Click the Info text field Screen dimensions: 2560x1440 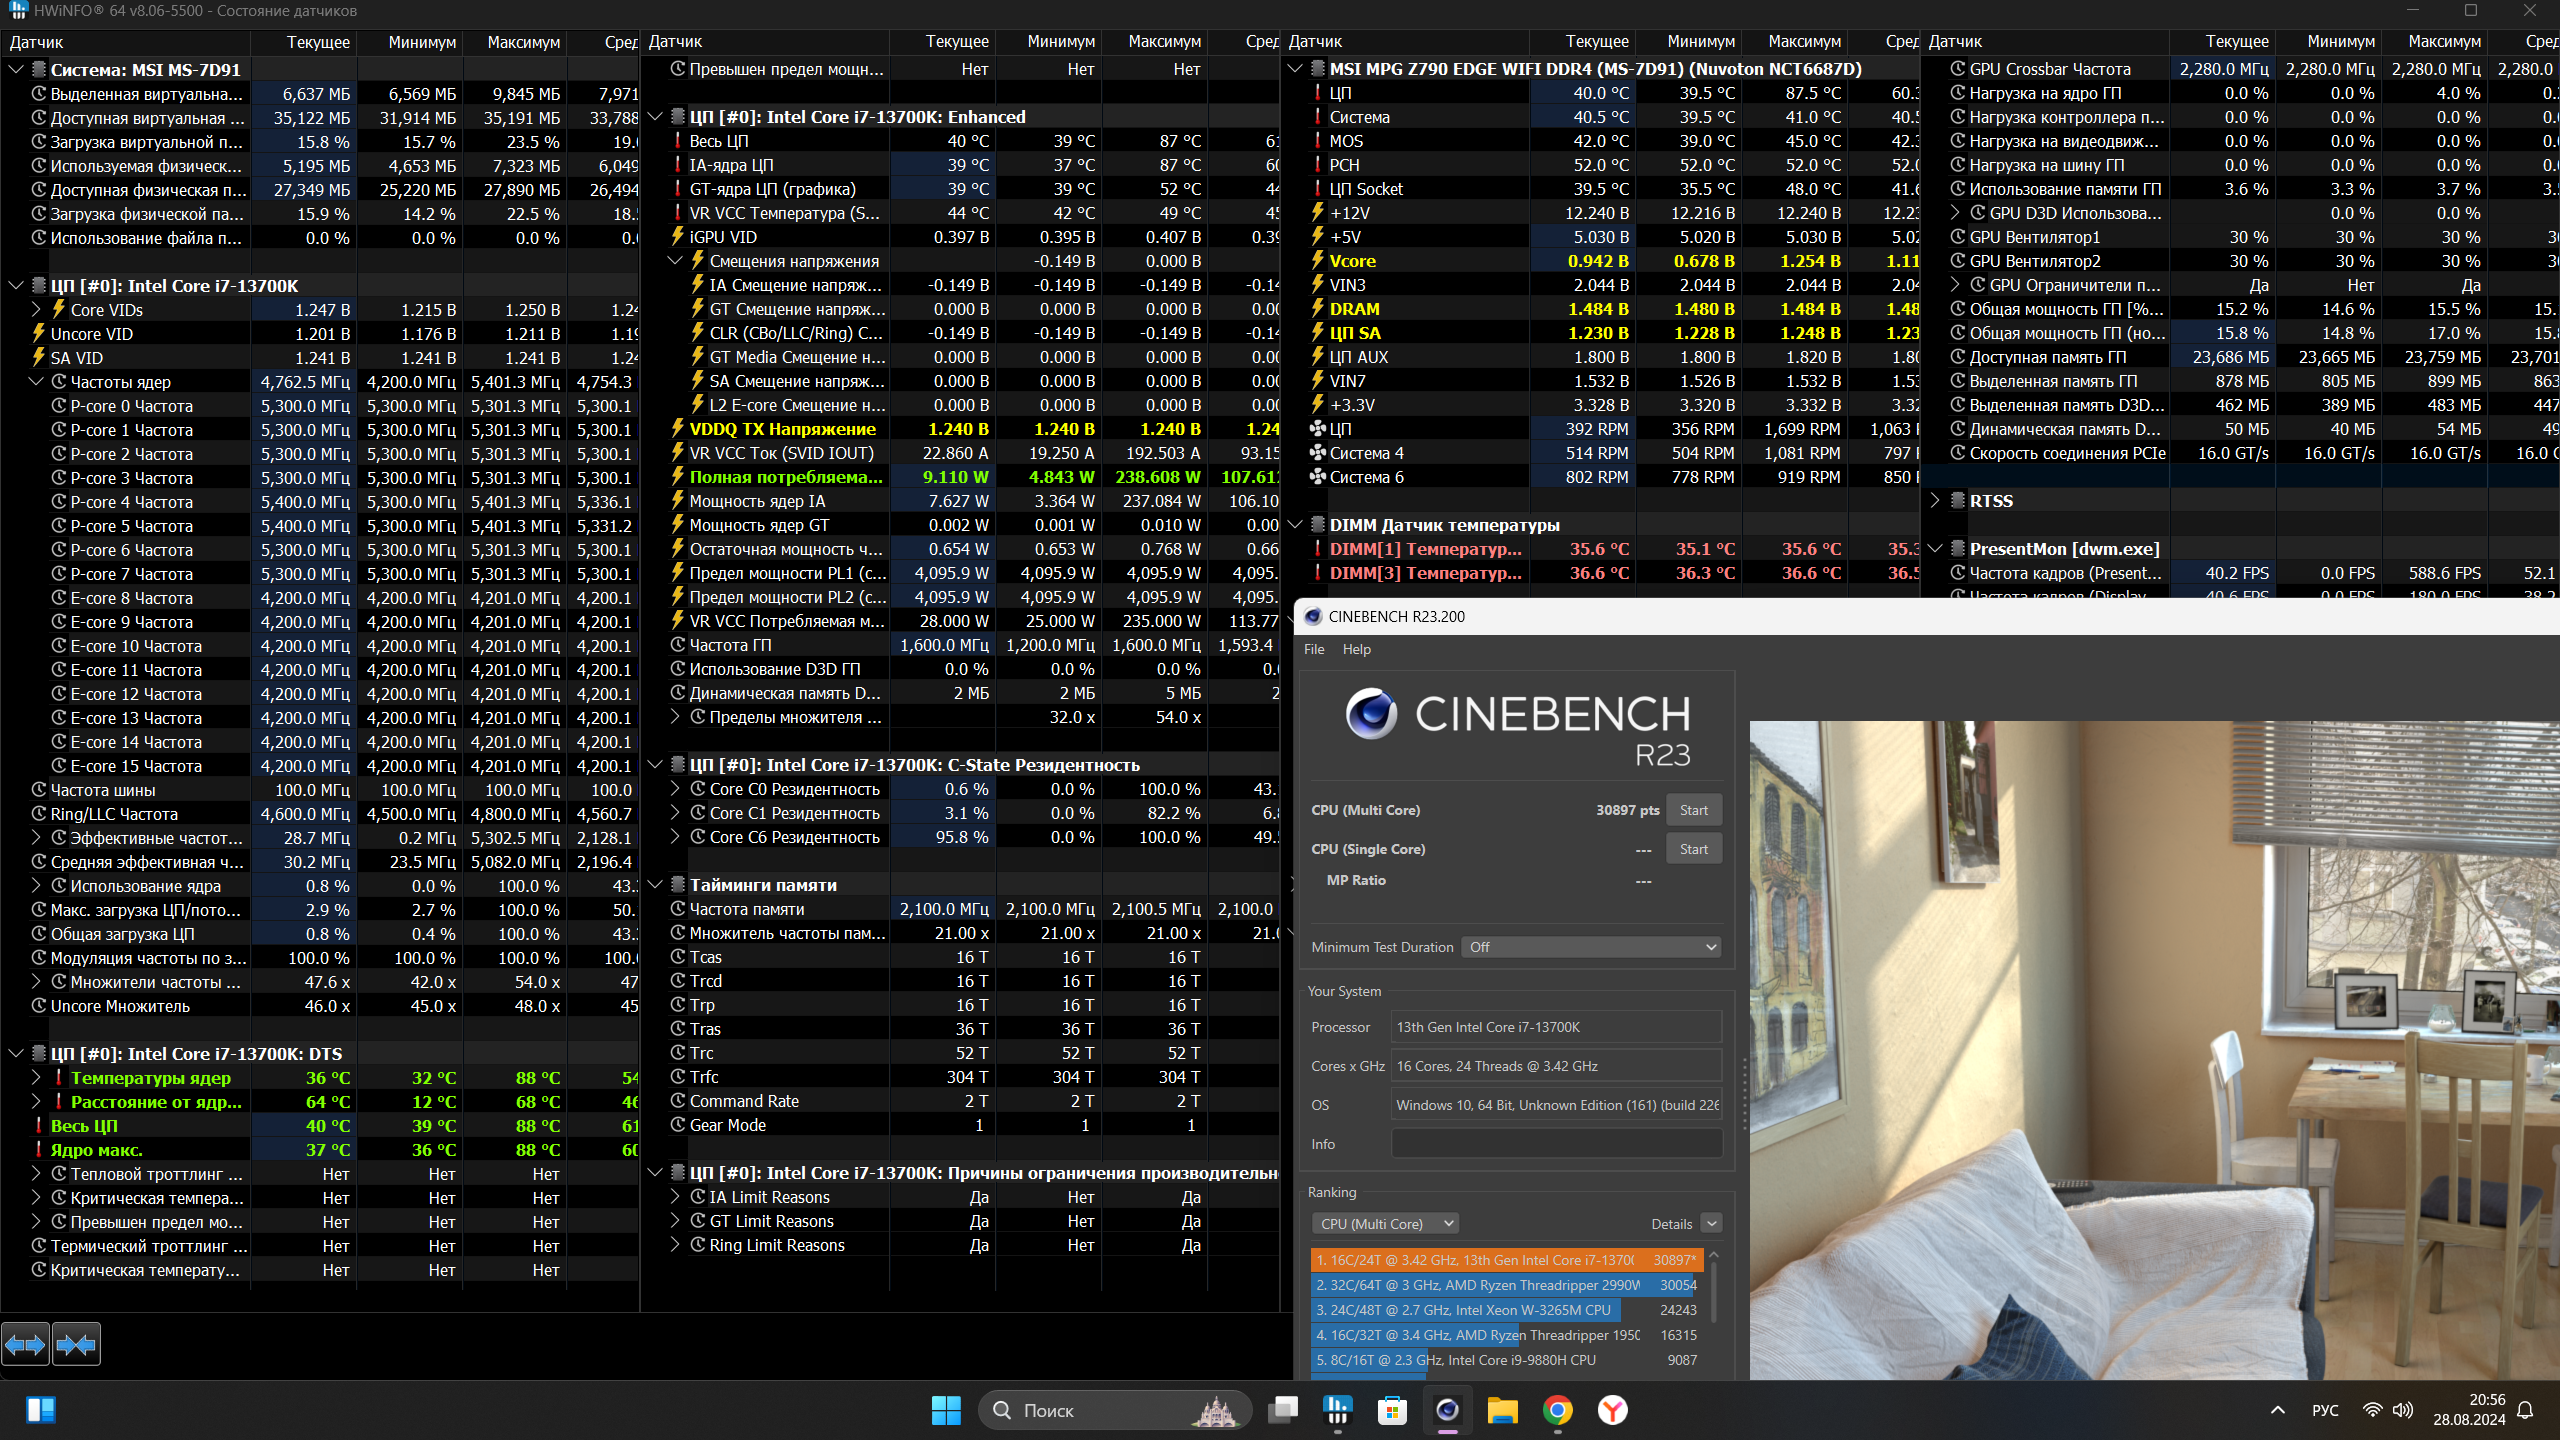(x=1556, y=1144)
